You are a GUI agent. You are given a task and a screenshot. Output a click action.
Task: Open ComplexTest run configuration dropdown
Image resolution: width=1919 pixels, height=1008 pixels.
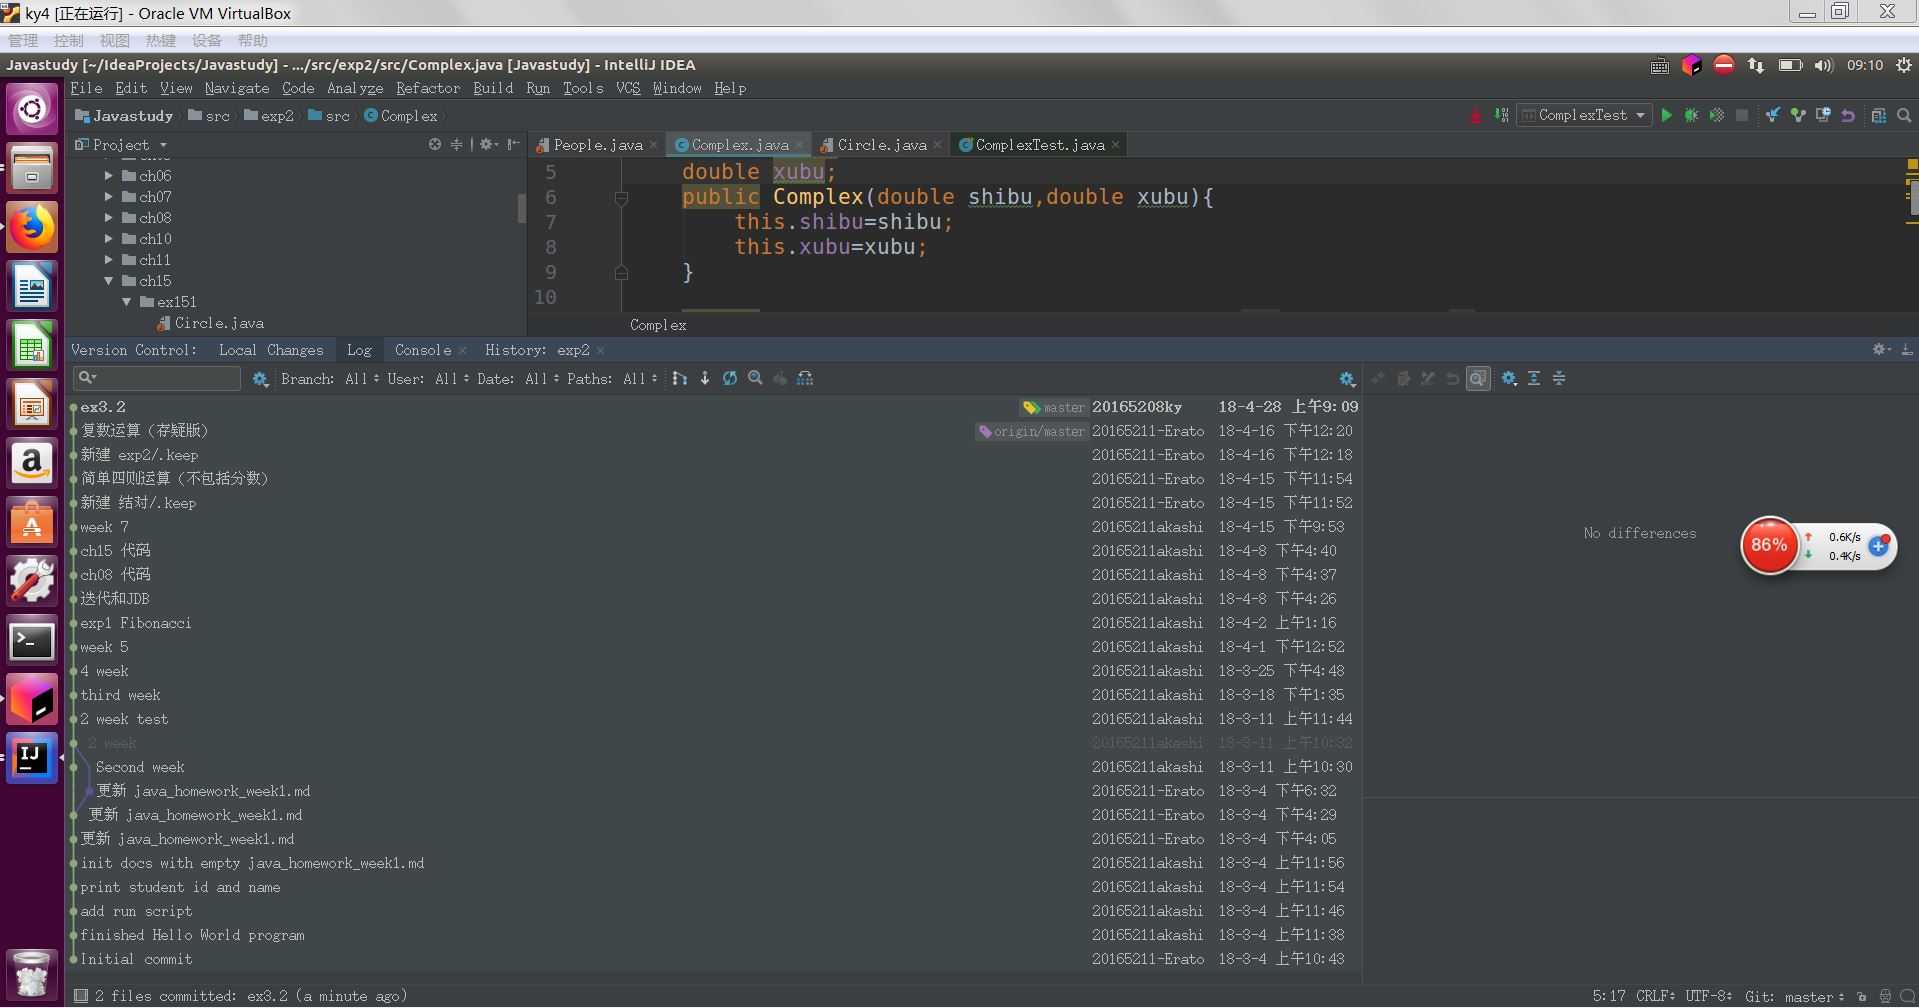(1584, 116)
